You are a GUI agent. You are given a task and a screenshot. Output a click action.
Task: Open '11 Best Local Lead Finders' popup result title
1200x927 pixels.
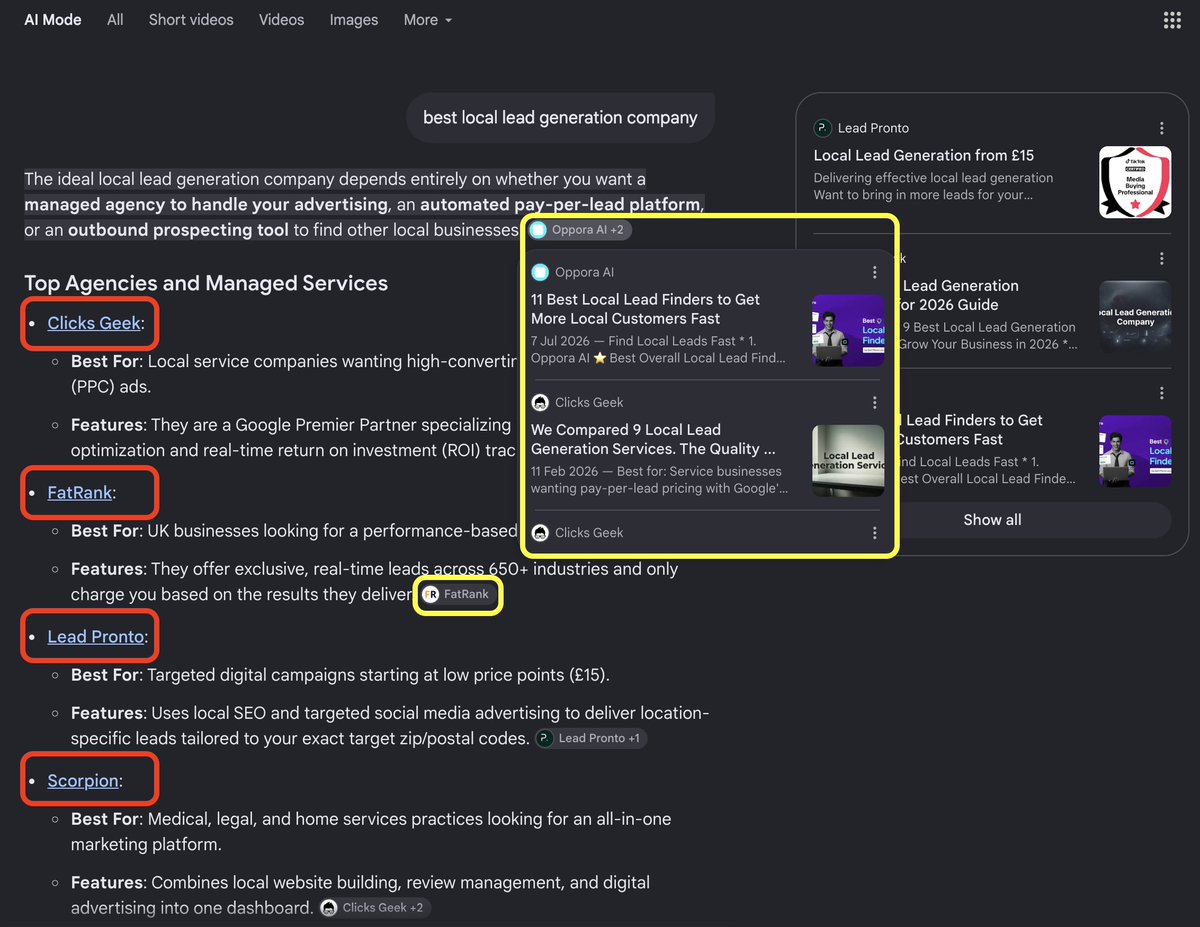[645, 309]
